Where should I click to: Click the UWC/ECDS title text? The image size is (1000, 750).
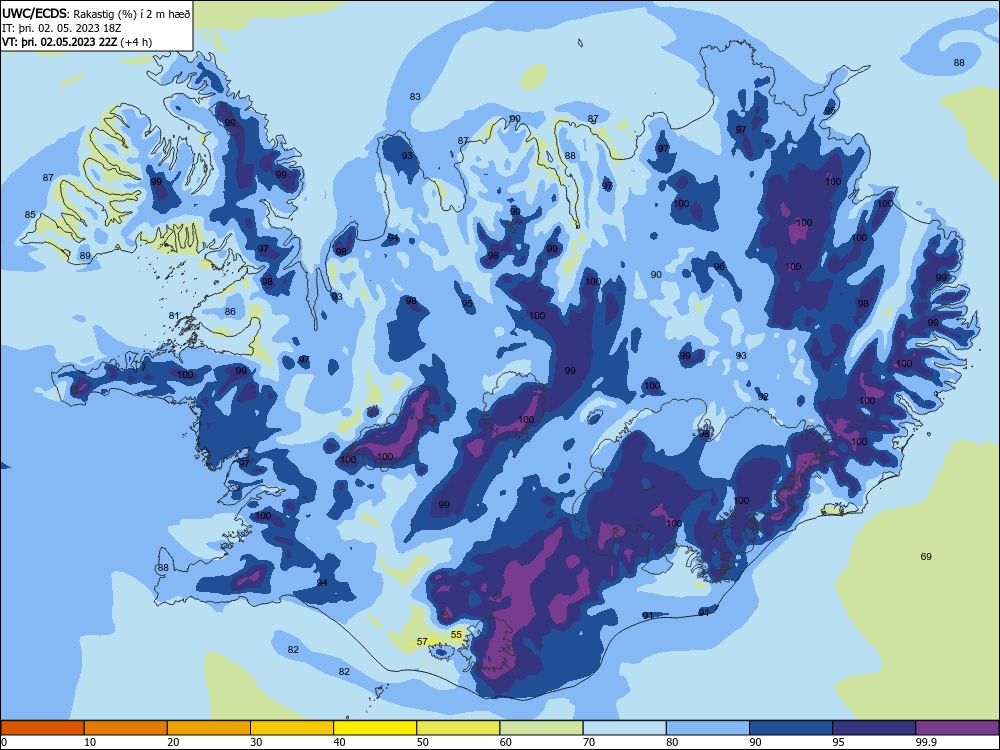point(34,13)
